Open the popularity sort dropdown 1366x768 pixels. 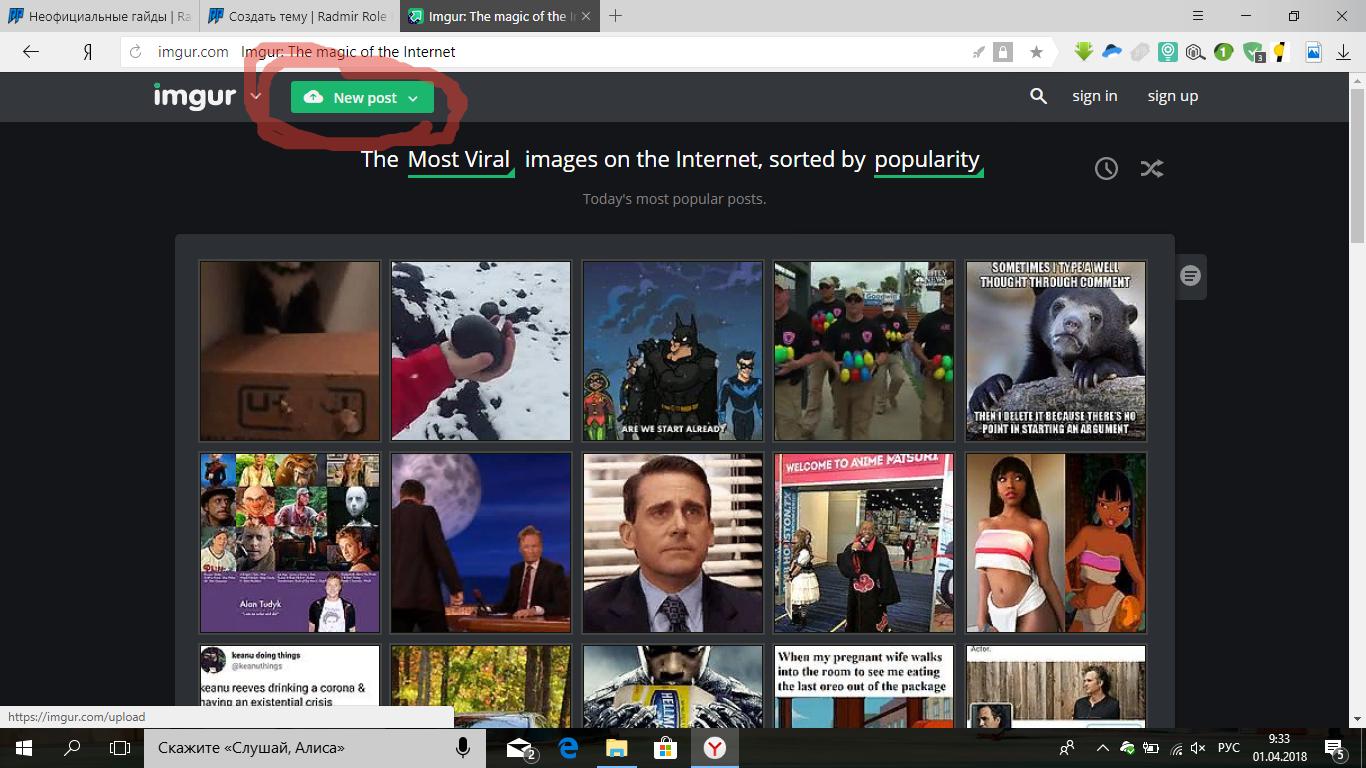928,160
